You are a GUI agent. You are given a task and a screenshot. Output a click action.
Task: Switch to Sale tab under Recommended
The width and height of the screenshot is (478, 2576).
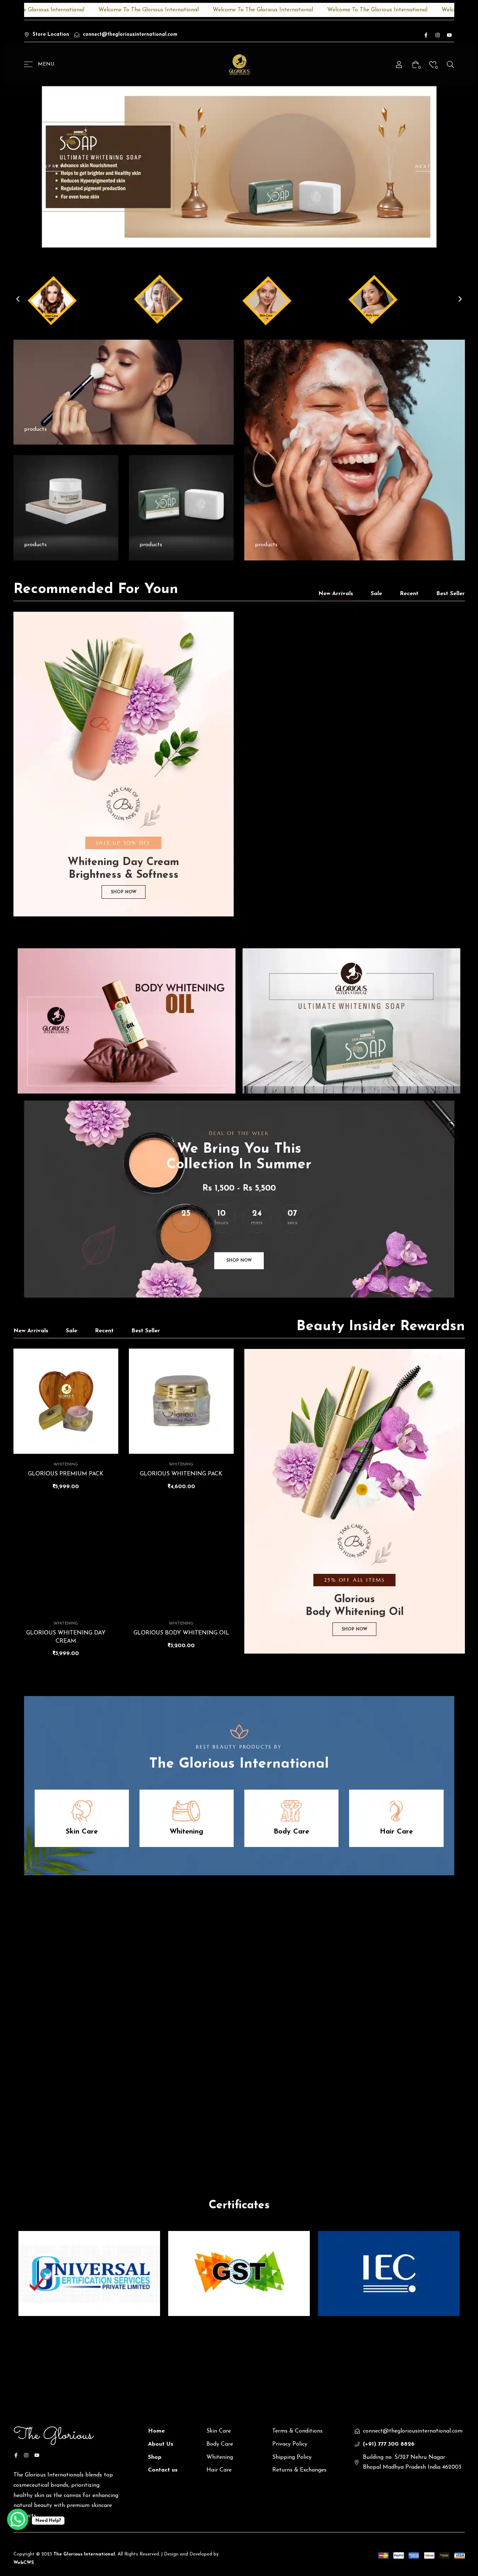pos(376,593)
